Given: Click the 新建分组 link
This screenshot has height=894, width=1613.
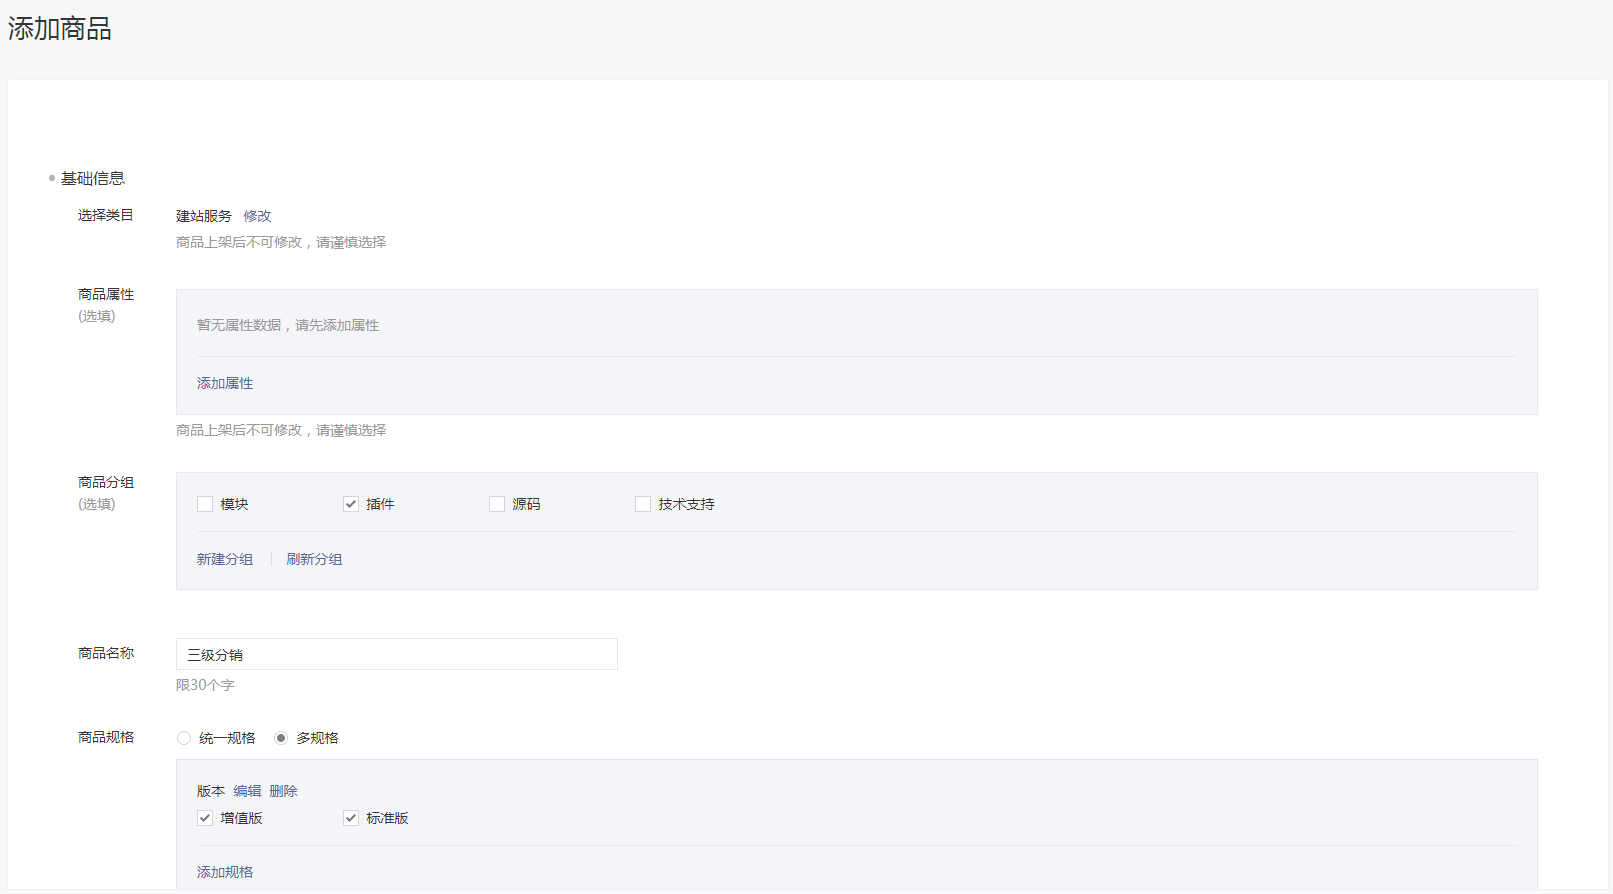Looking at the screenshot, I should (225, 559).
